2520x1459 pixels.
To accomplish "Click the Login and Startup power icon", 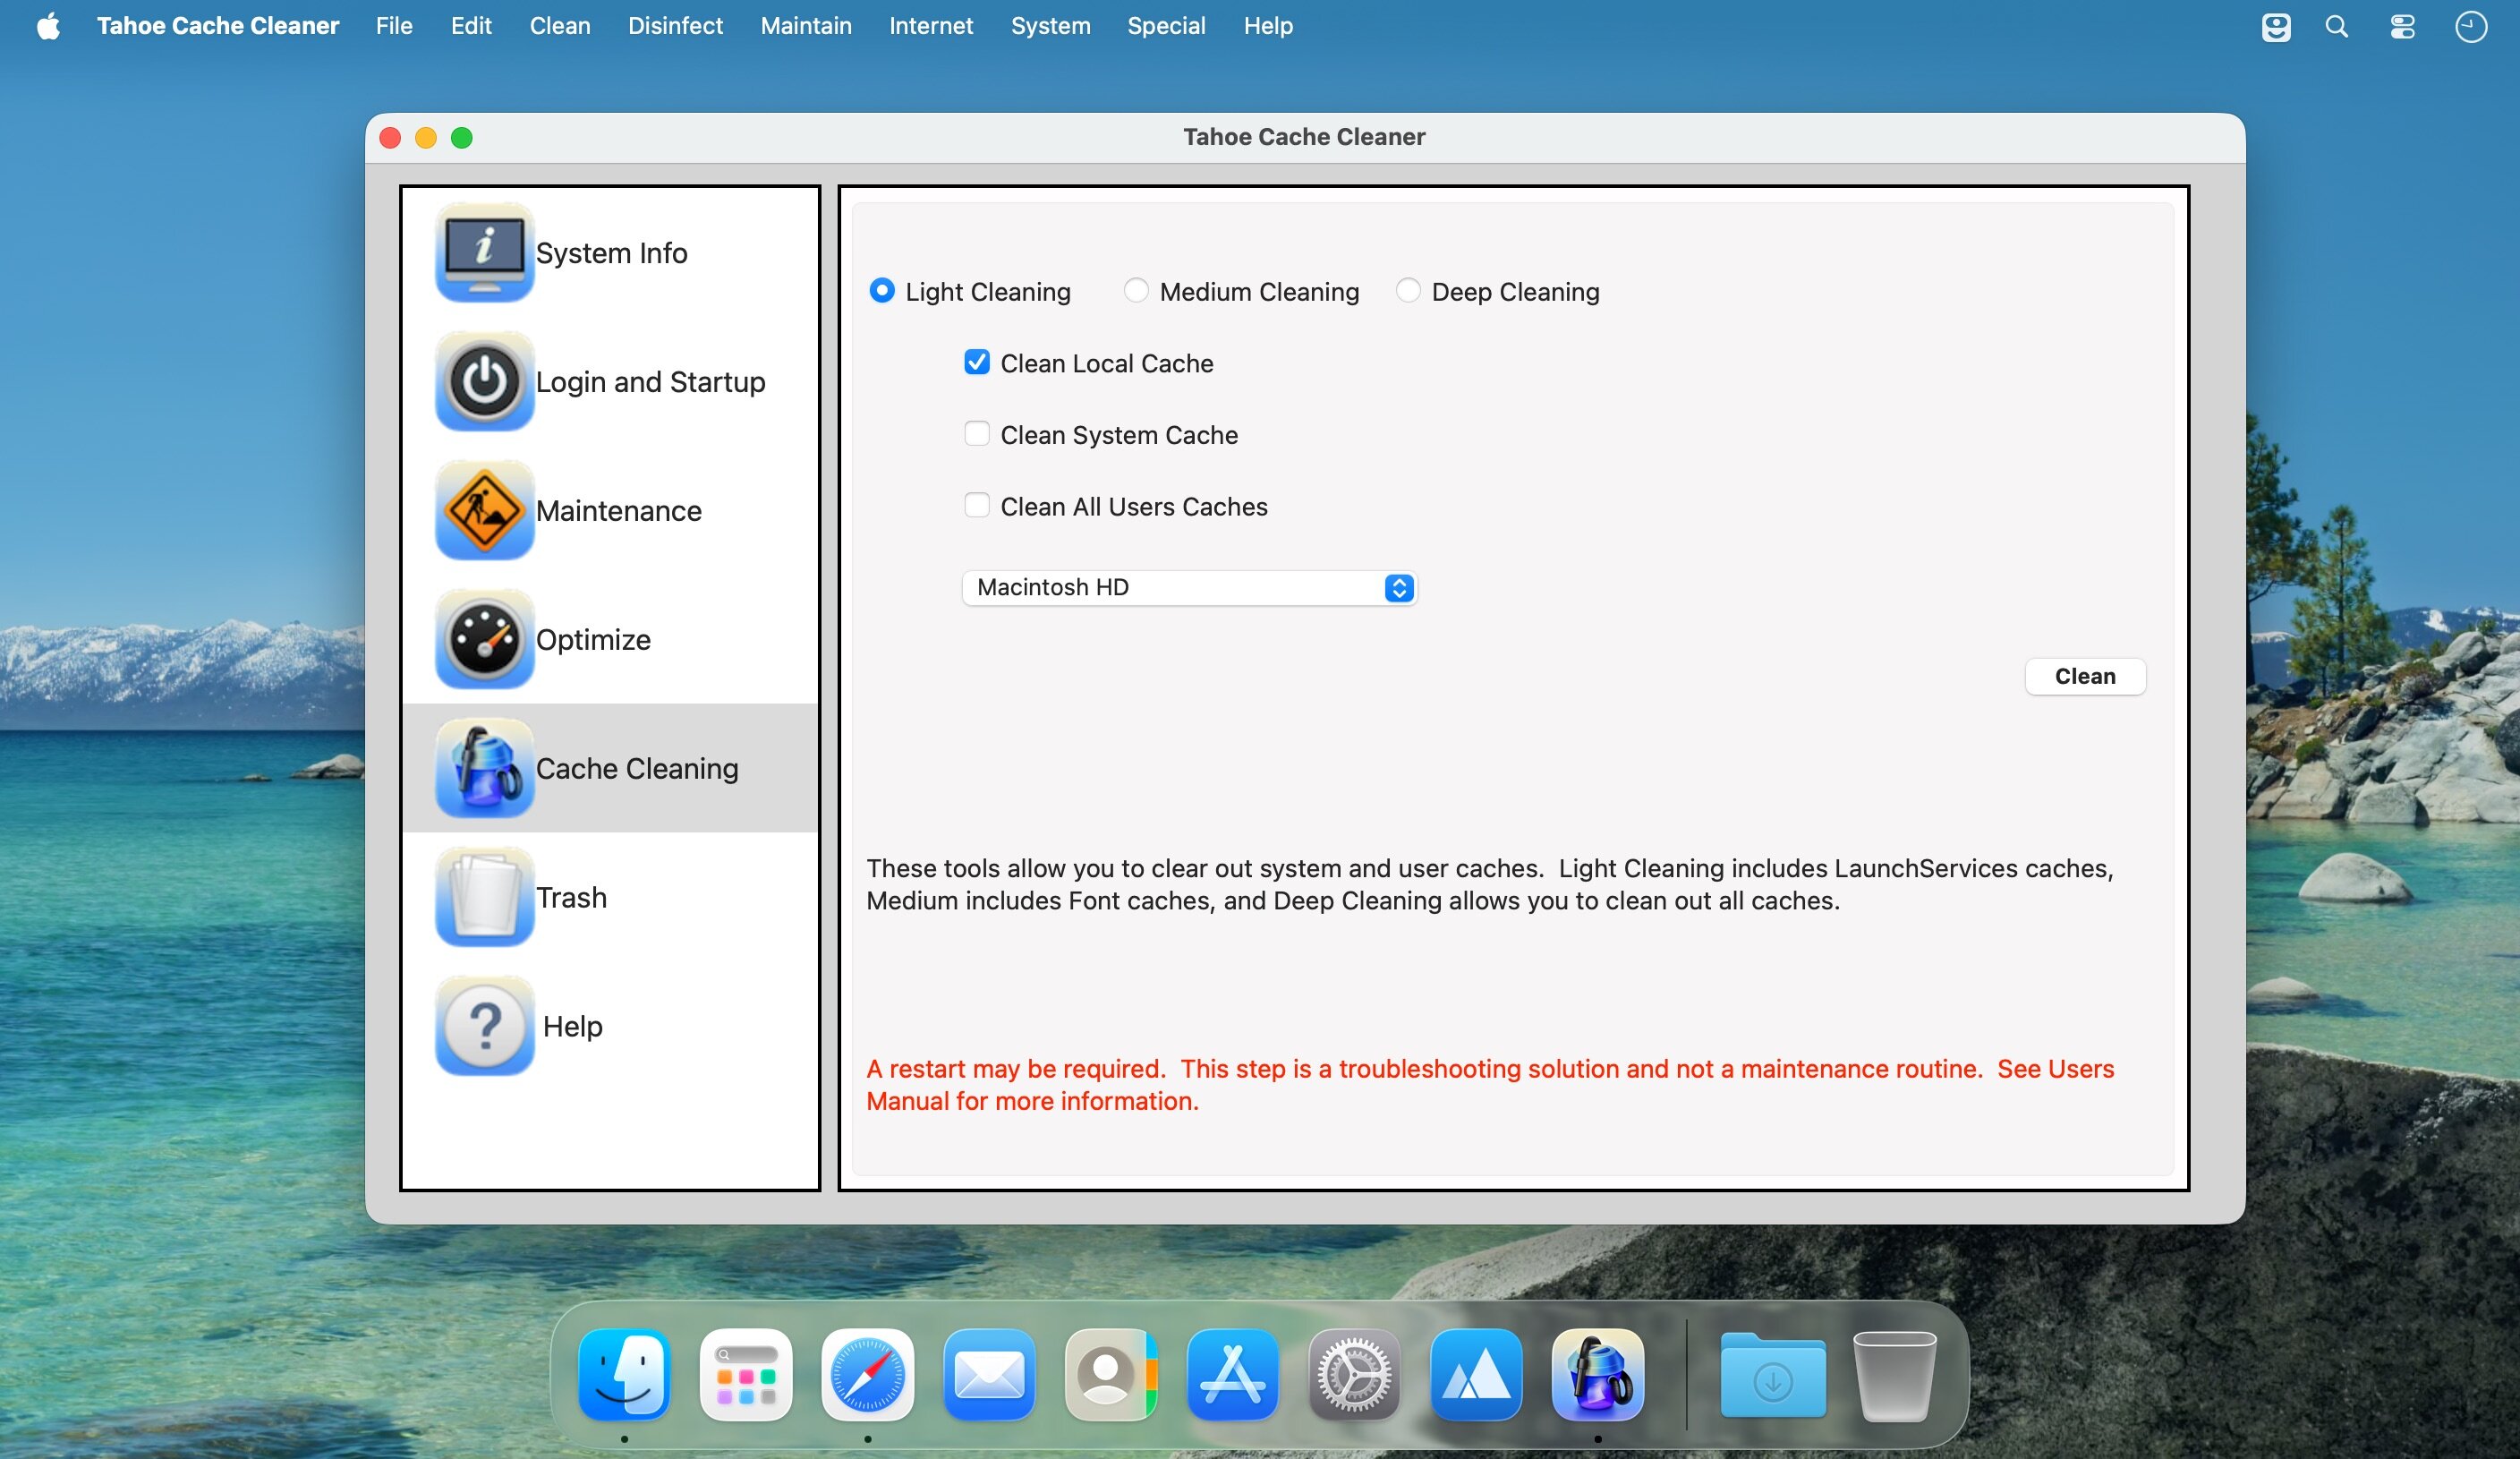I will 484,381.
